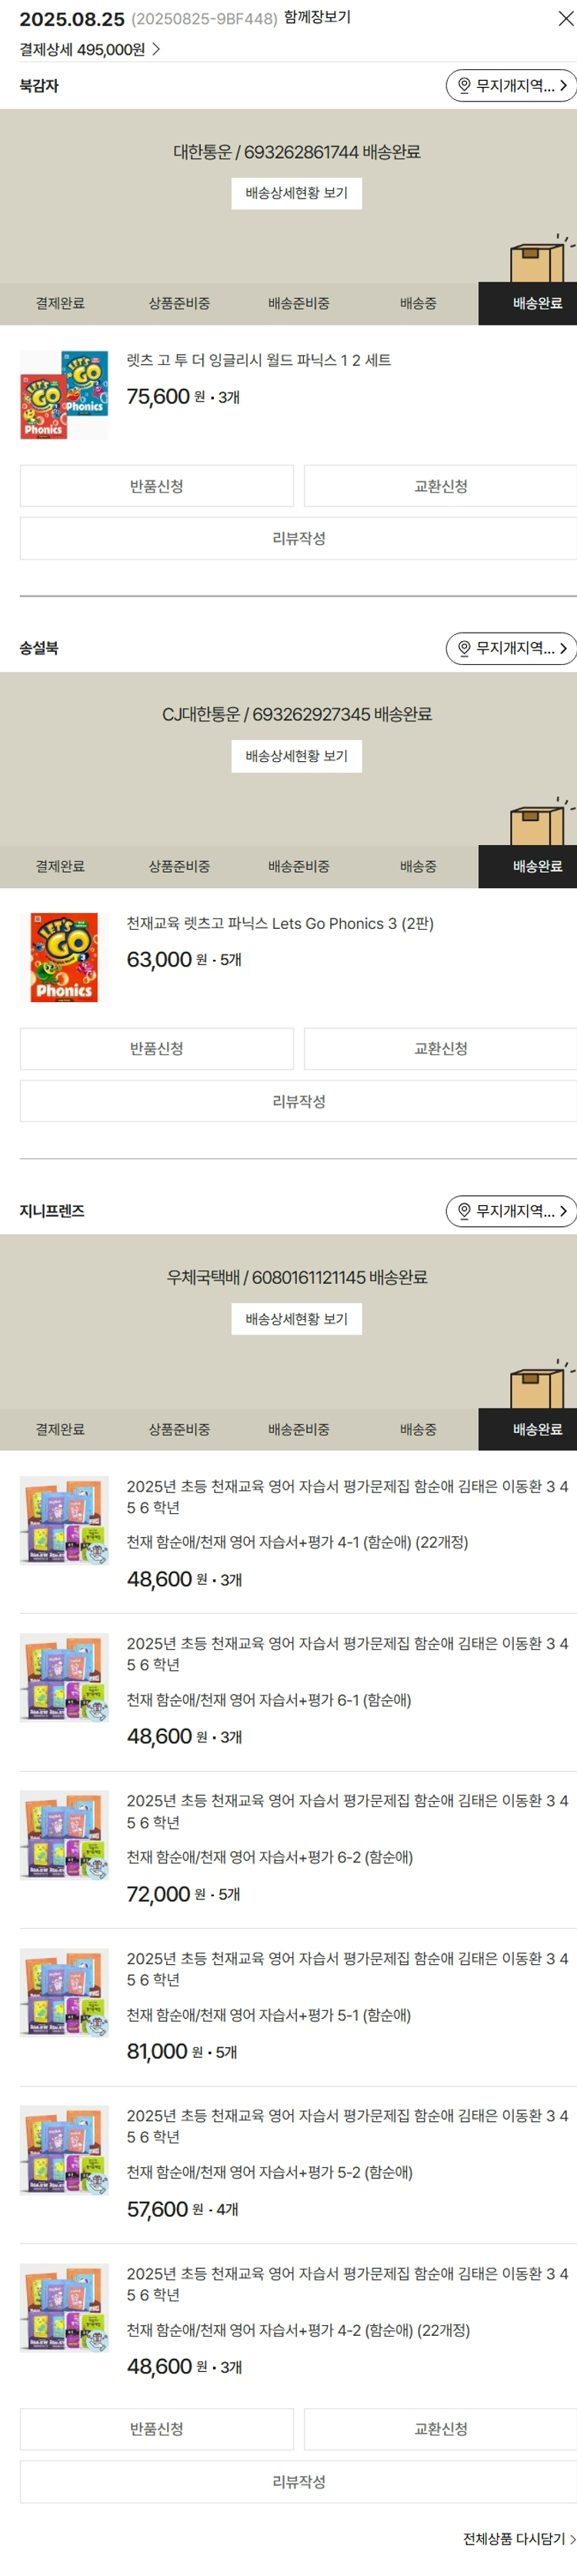View 우체국택배 delivery details 배송상세현황 보기
Image resolution: width=577 pixels, height=2576 pixels.
click(x=296, y=1319)
